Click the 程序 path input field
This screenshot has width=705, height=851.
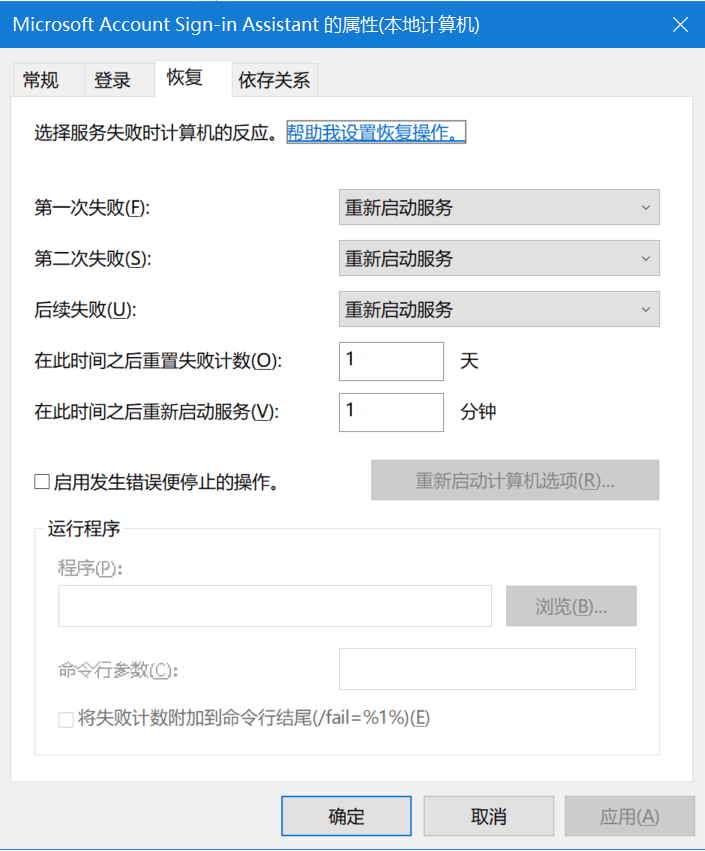[275, 606]
